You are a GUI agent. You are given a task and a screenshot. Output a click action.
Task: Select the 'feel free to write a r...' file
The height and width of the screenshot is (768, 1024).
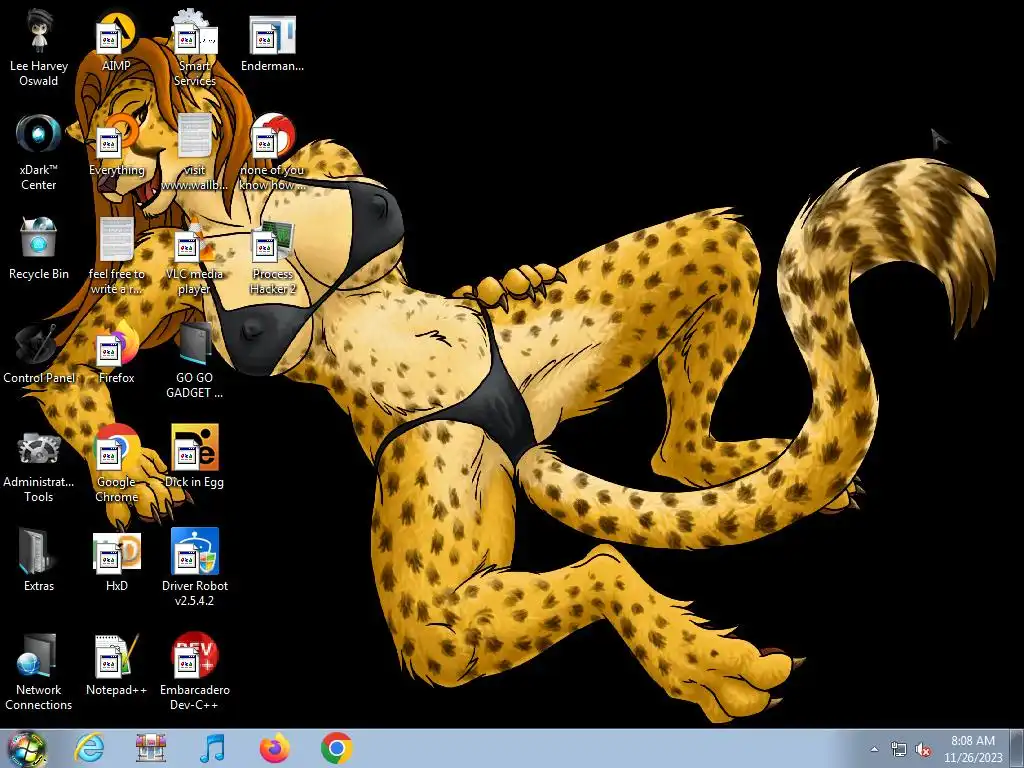(117, 256)
